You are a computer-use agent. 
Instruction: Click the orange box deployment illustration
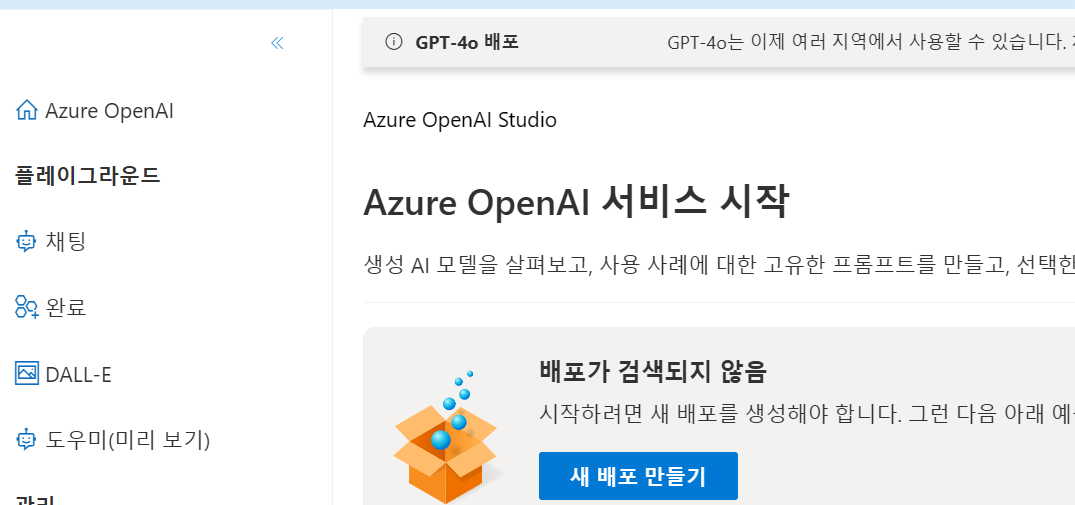click(447, 439)
